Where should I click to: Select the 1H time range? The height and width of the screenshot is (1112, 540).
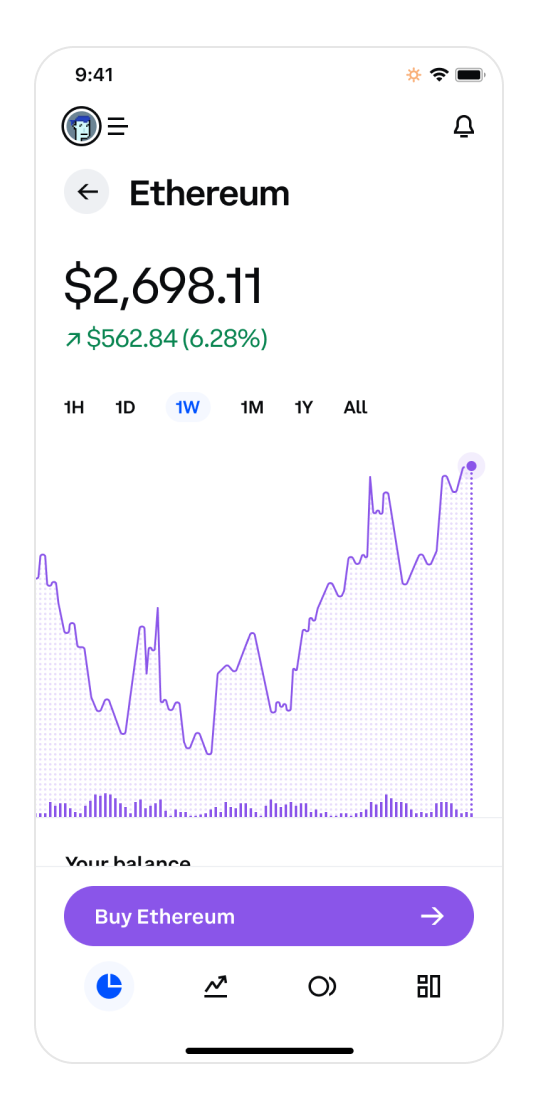point(74,408)
